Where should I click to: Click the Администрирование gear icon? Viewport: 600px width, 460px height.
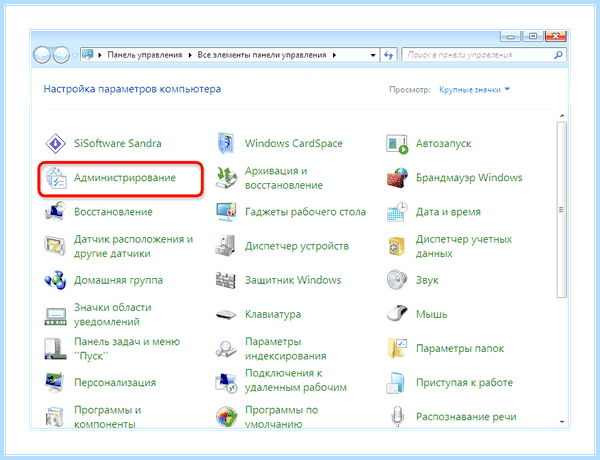55,178
